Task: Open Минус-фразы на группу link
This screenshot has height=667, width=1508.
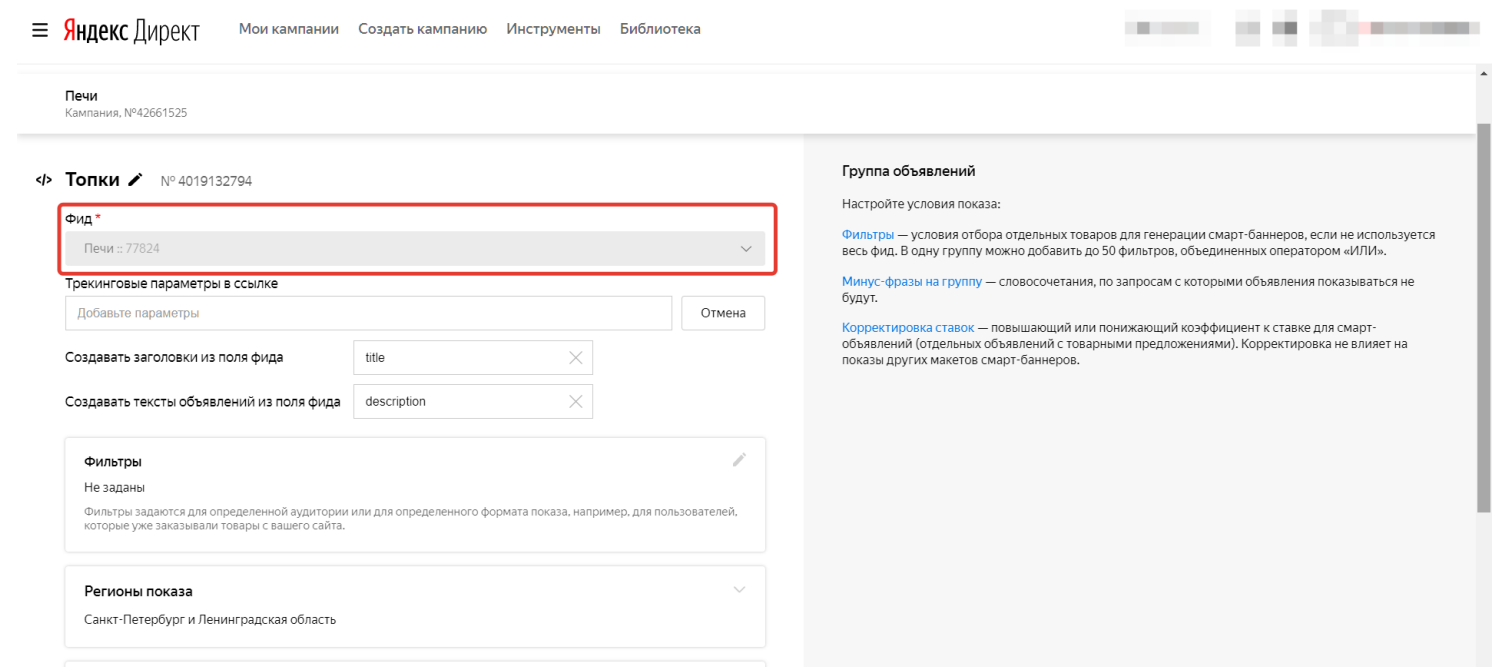Action: (x=911, y=282)
